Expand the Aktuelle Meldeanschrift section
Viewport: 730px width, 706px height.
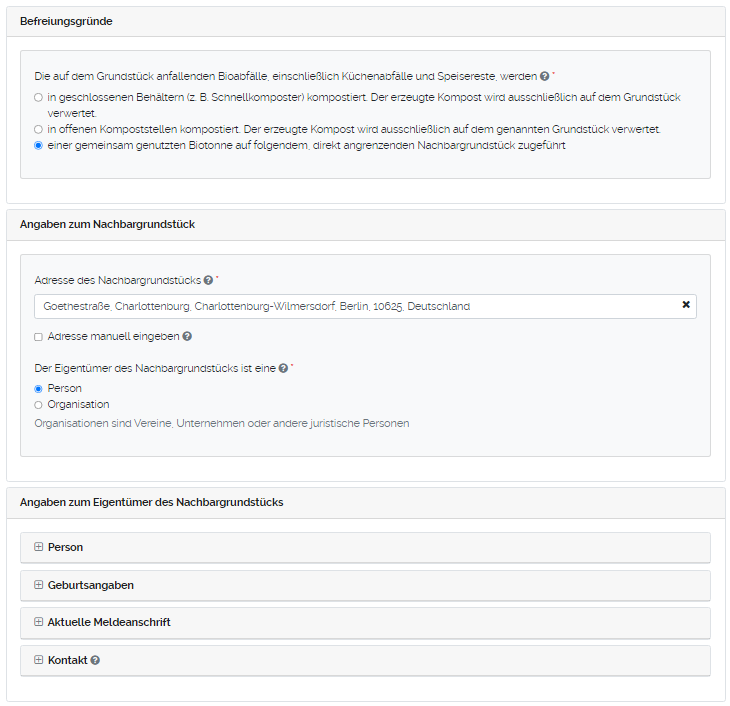pos(109,622)
